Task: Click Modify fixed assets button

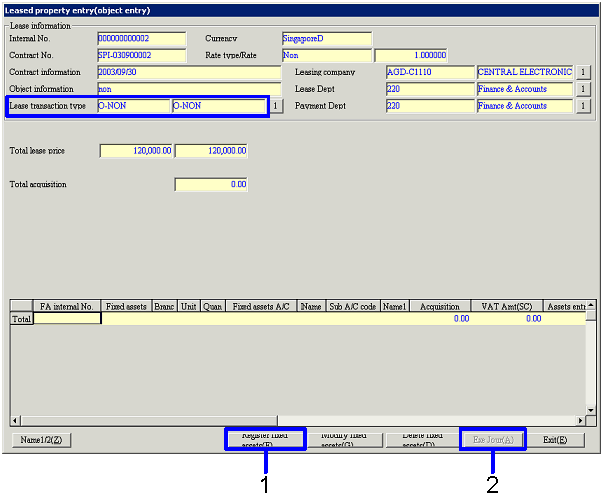Action: 343,439
